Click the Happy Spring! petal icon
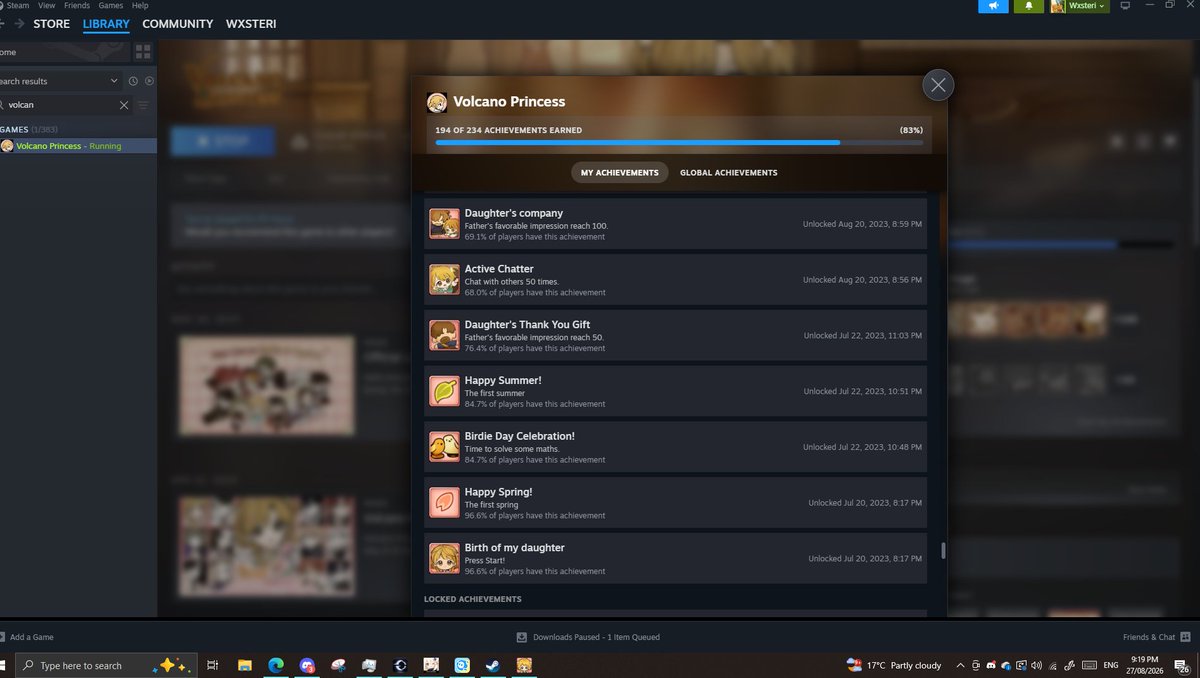1200x678 pixels. pos(444,503)
